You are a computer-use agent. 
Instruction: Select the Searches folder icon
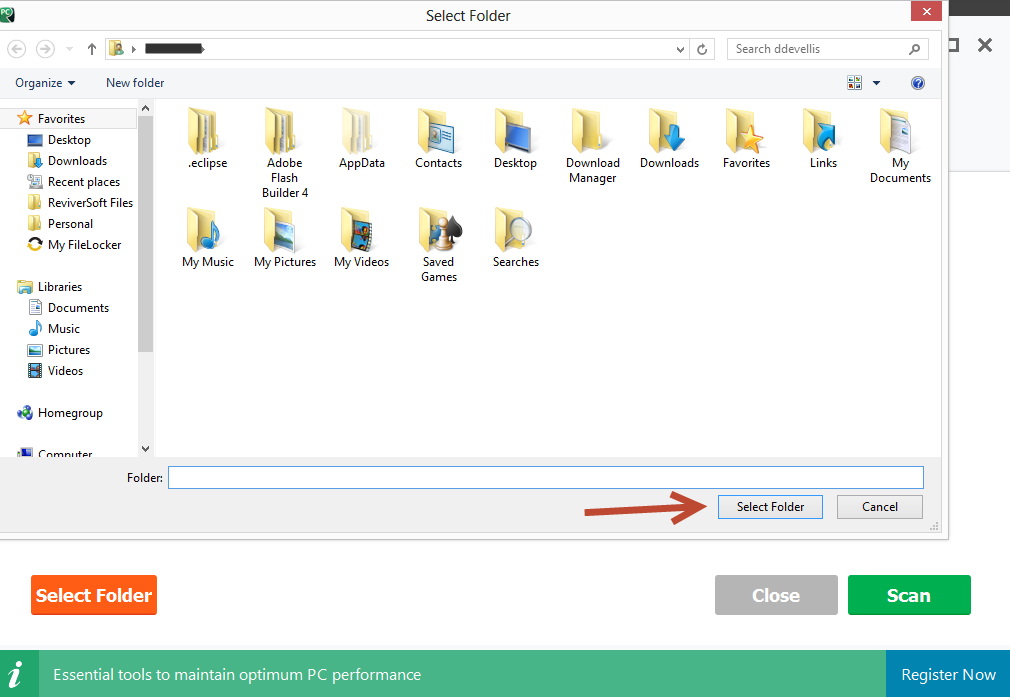[x=513, y=230]
